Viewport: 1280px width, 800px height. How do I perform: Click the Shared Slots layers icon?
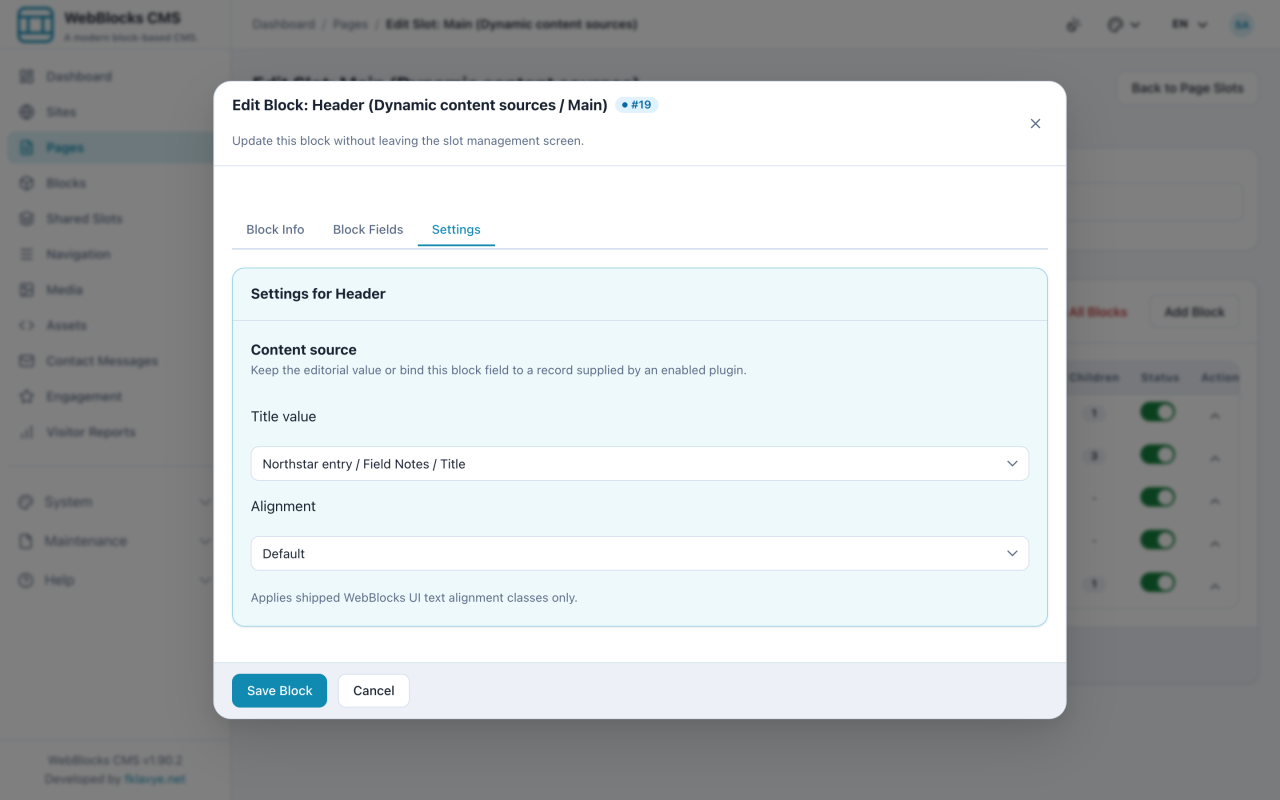tap(27, 219)
